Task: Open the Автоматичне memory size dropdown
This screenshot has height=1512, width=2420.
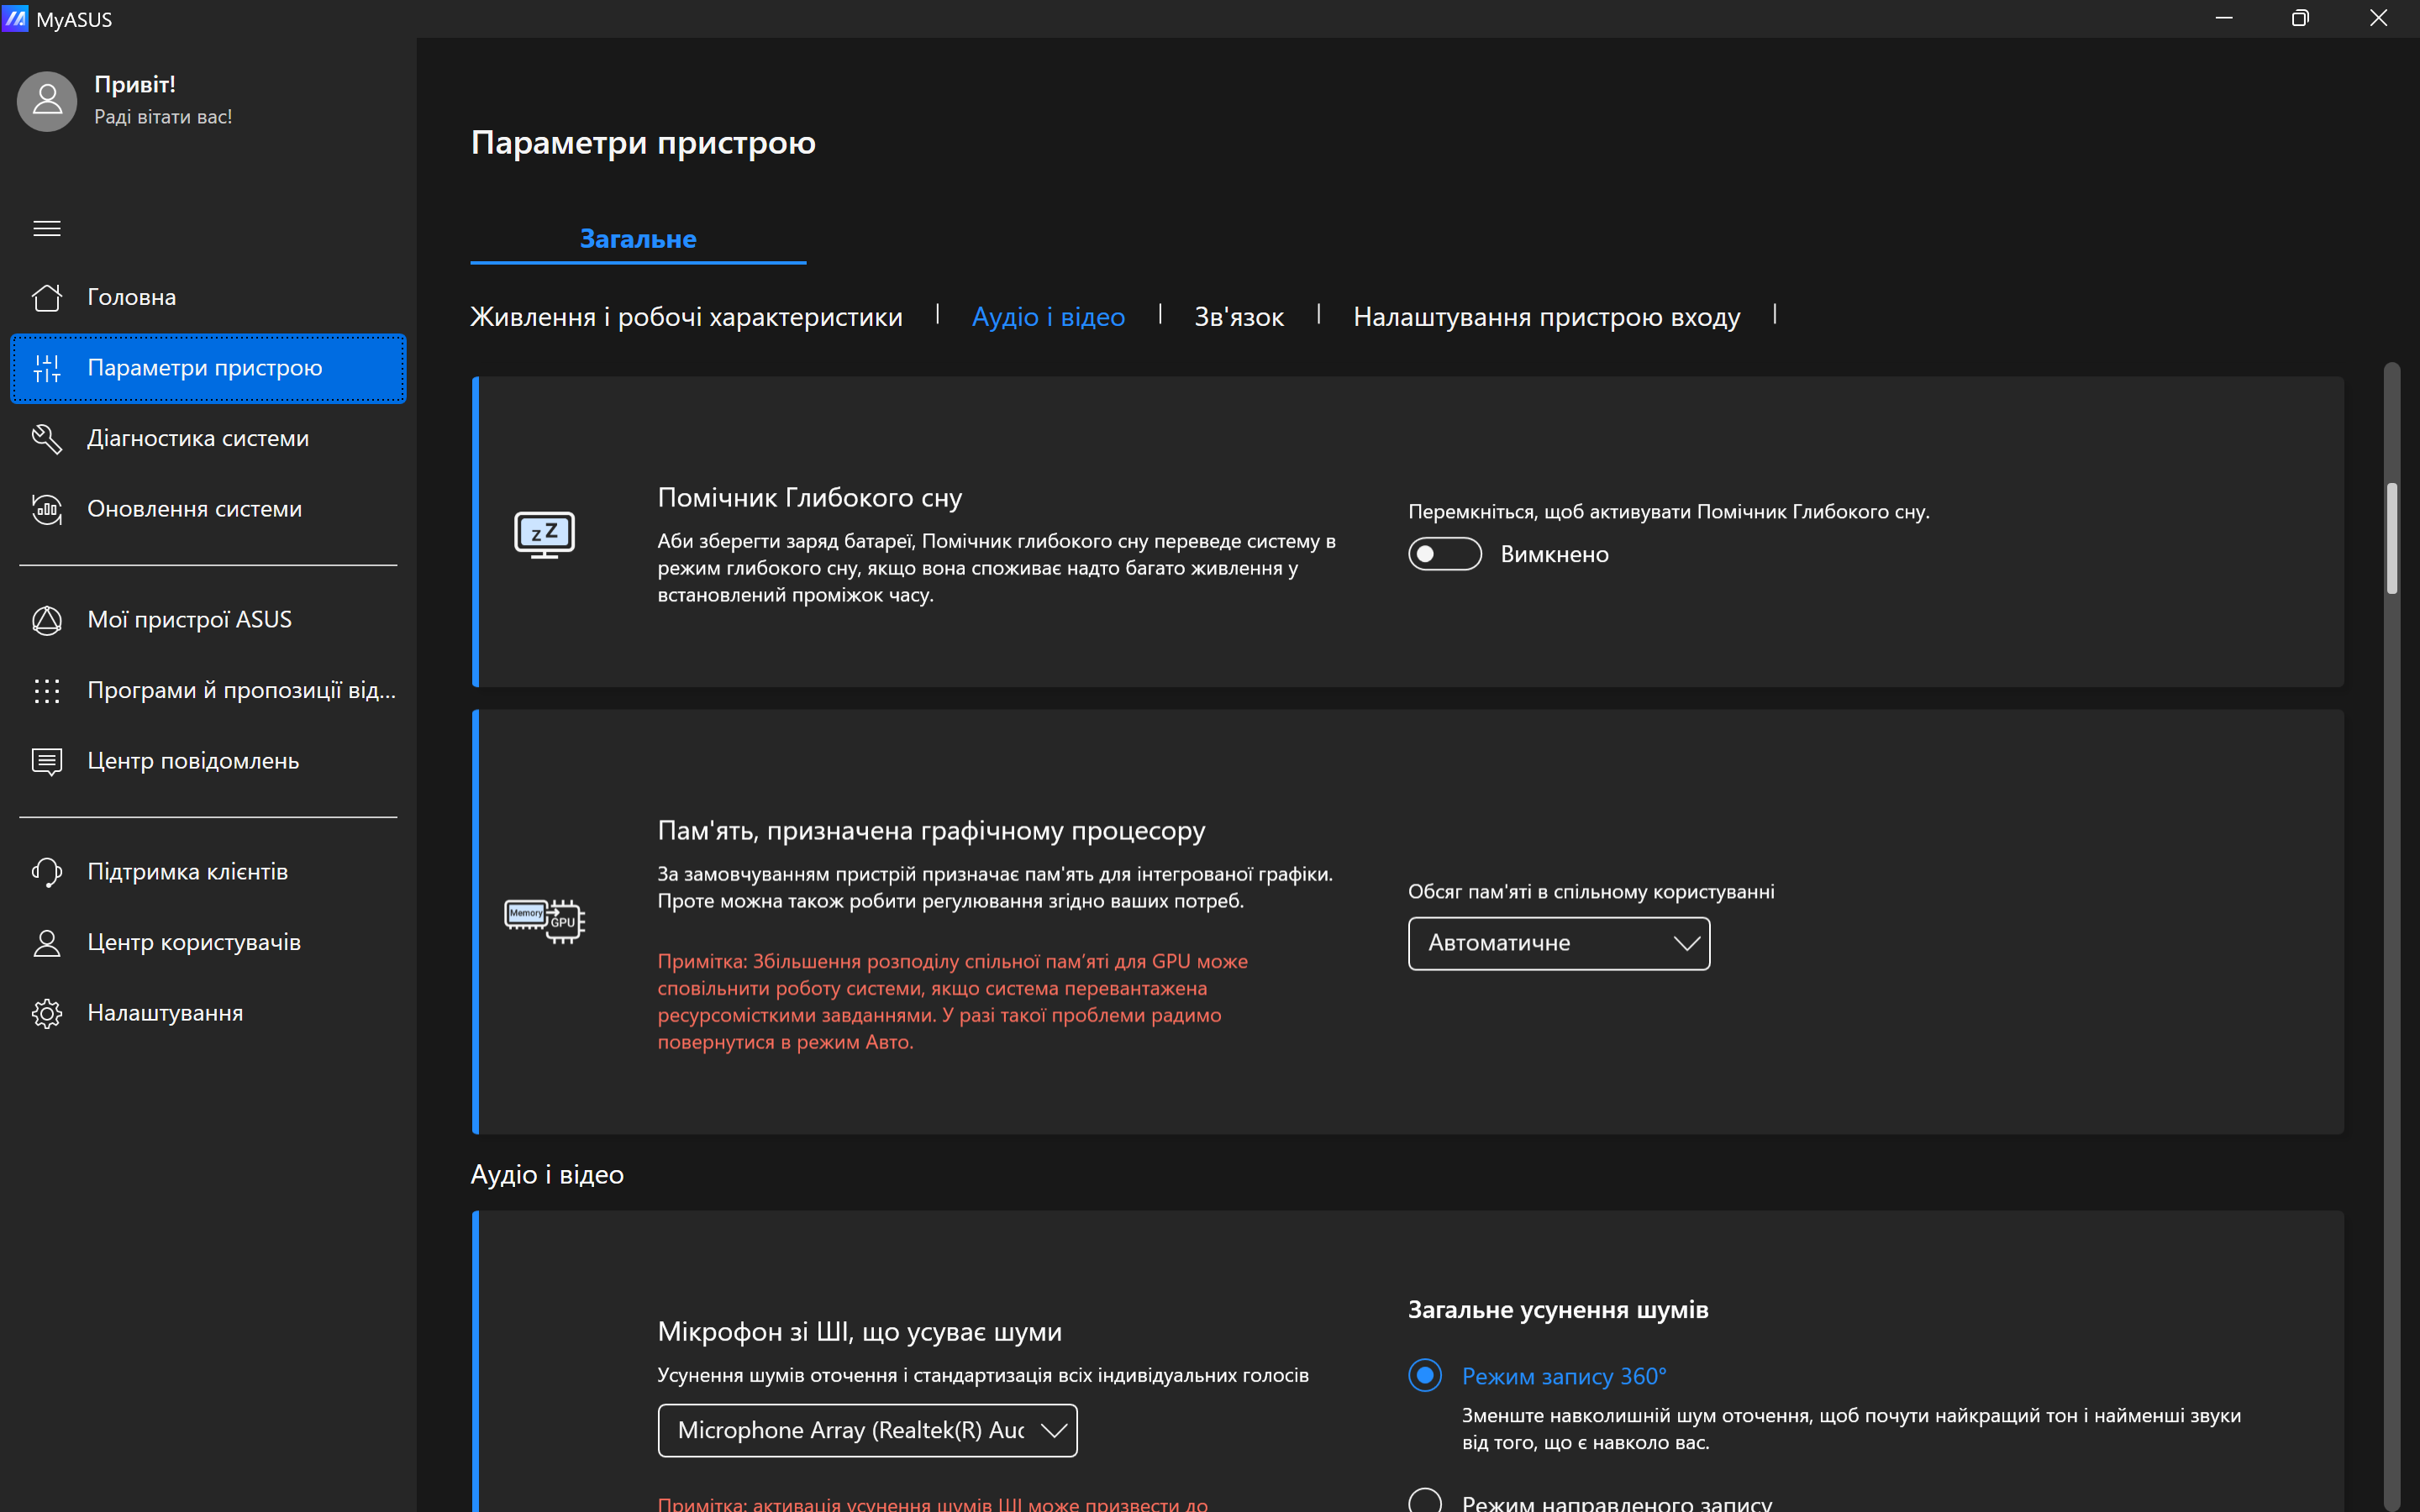Action: [x=1558, y=943]
